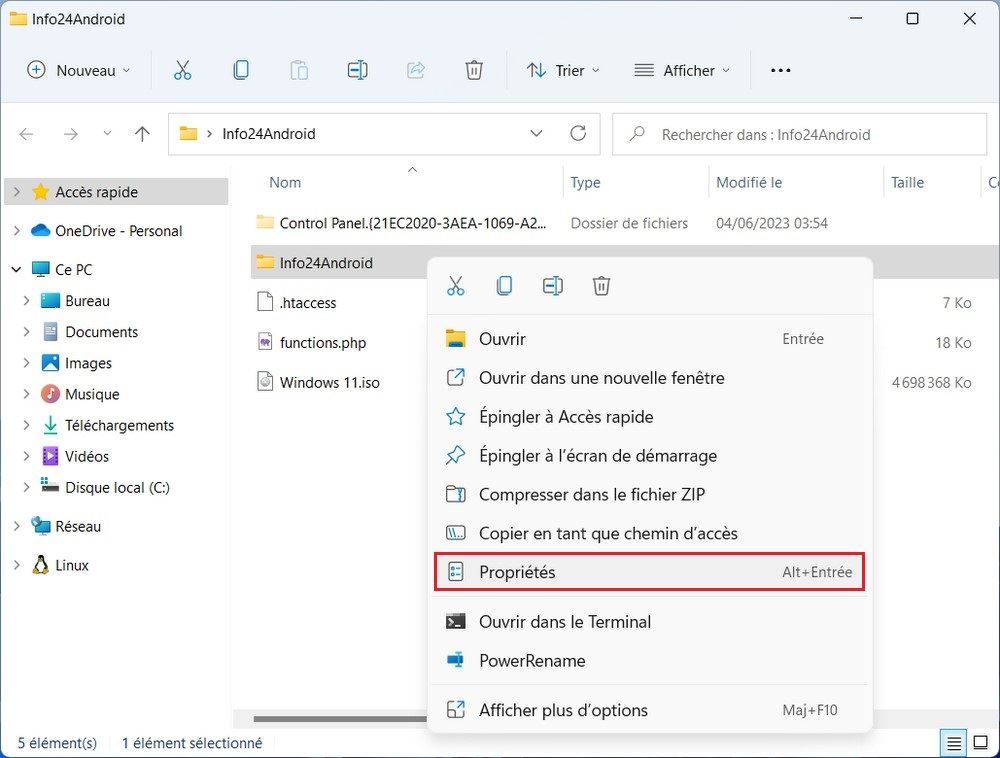1000x758 pixels.
Task: Click the Cut scissors icon in the toolbar
Action: coord(182,70)
